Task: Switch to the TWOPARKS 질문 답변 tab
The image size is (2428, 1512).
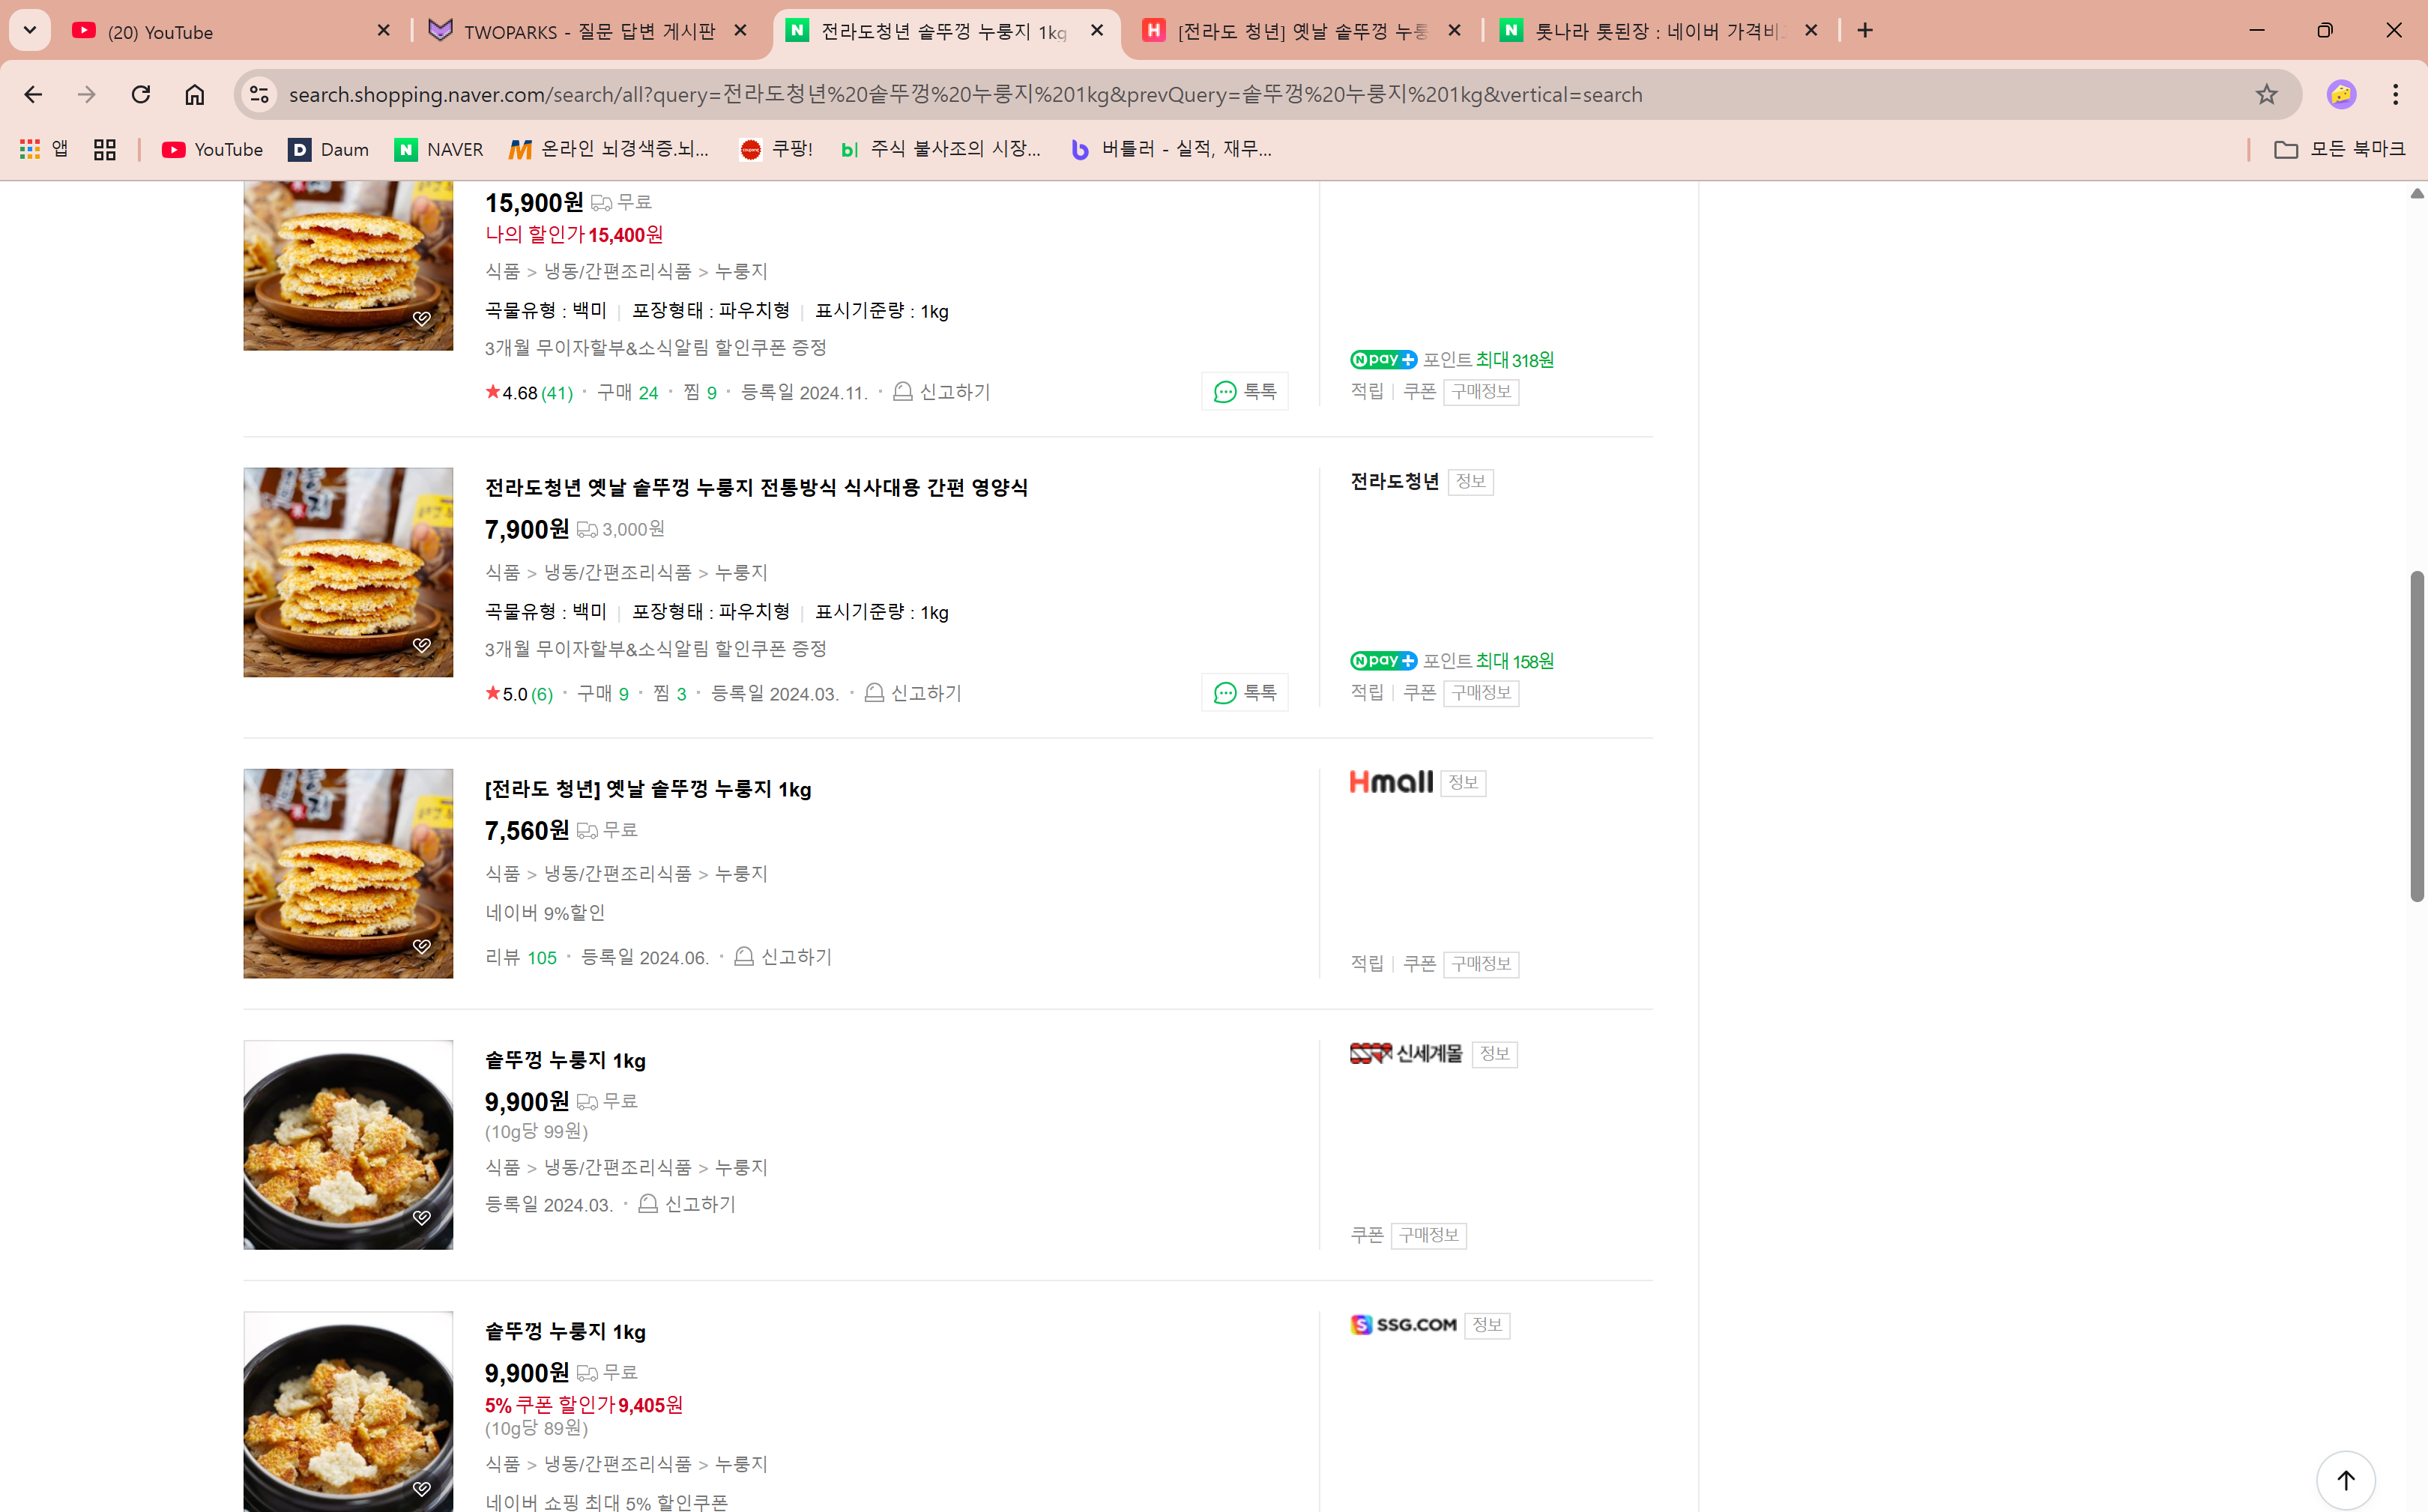Action: [589, 31]
